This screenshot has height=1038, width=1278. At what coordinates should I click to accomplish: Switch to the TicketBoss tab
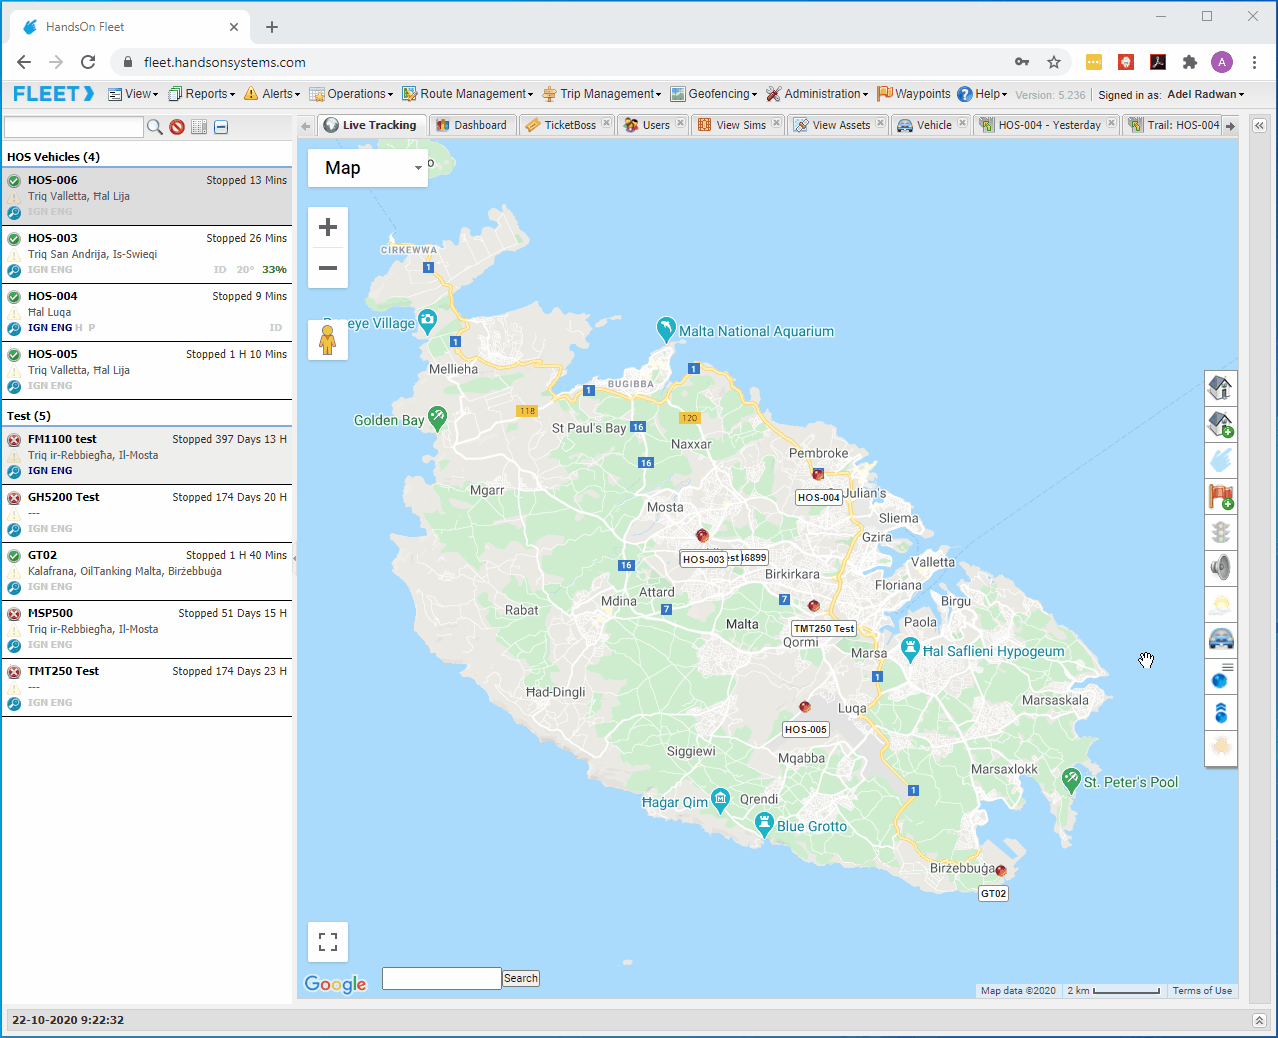[567, 125]
